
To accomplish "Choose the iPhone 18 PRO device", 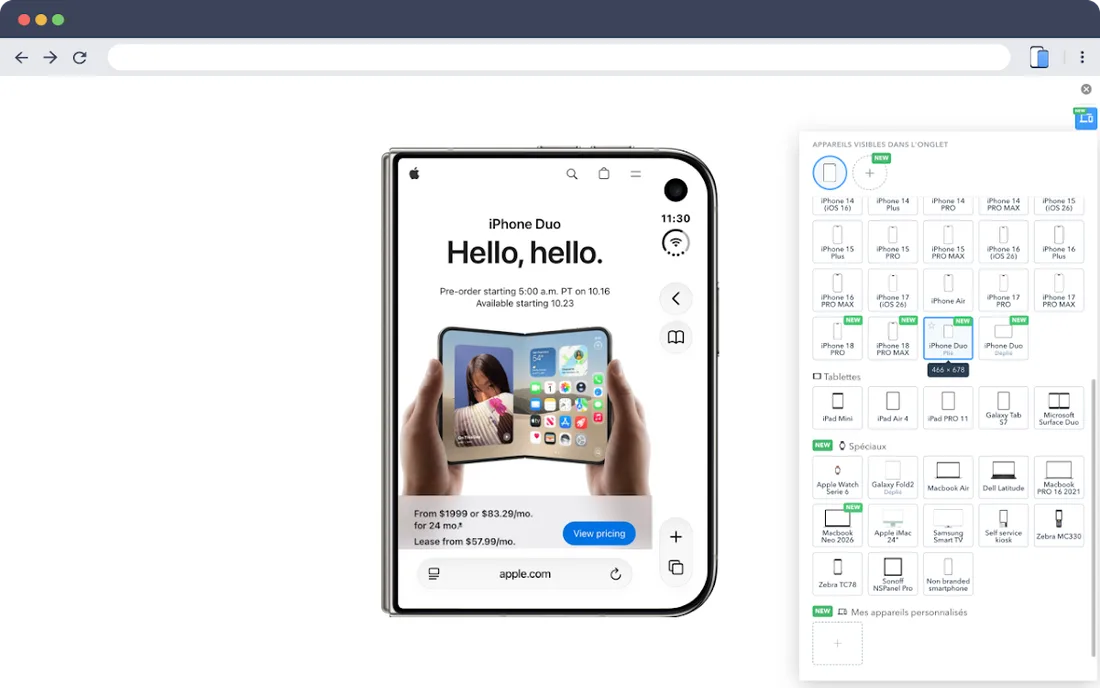I will click(x=837, y=338).
